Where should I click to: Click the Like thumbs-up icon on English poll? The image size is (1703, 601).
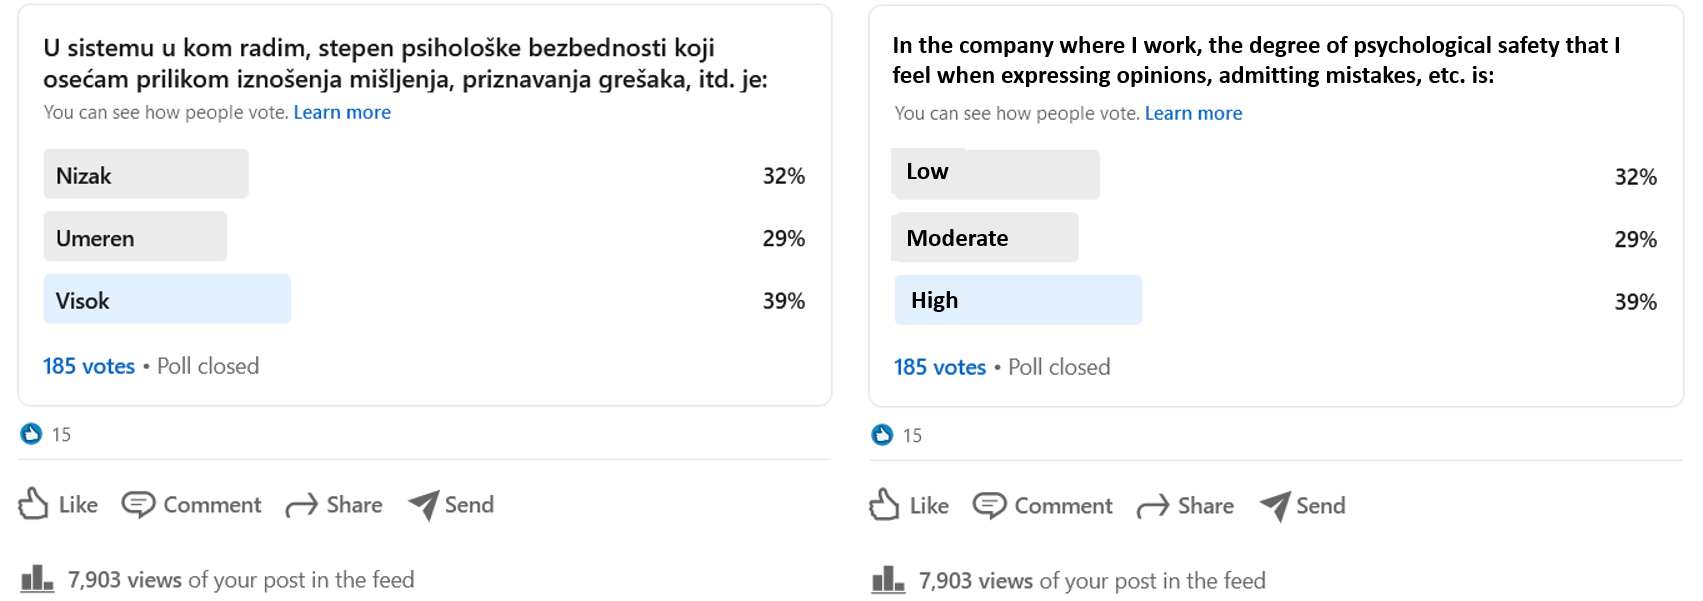pos(884,505)
